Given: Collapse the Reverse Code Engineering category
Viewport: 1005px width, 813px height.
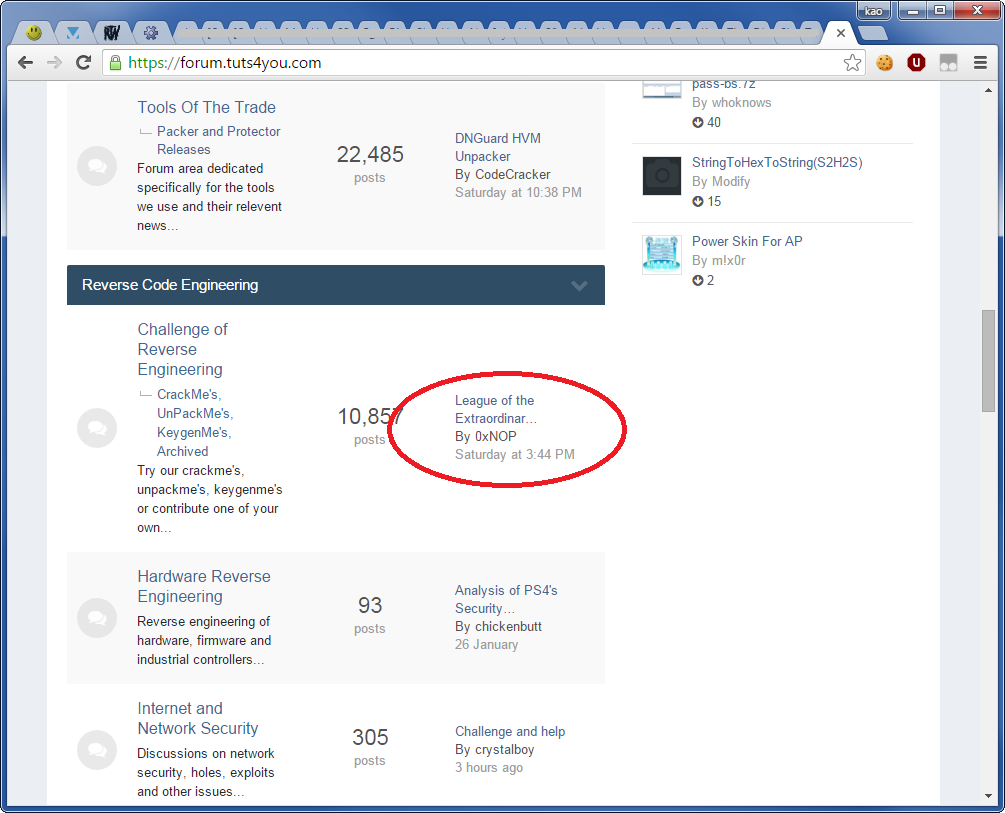Looking at the screenshot, I should pyautogui.click(x=579, y=285).
